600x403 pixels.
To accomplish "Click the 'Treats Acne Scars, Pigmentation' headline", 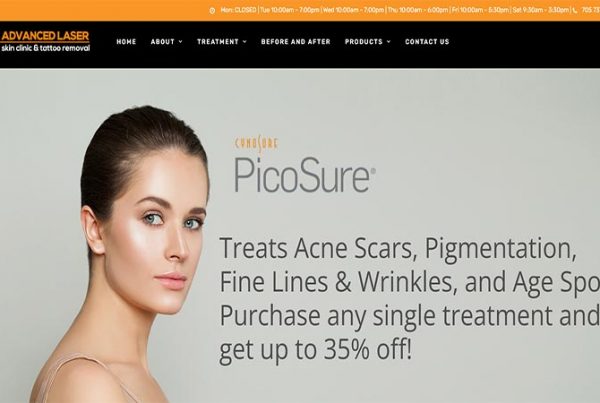I will pyautogui.click(x=398, y=250).
